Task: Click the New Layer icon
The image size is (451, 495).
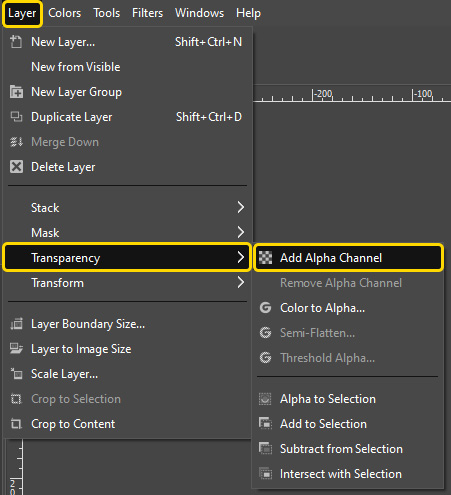Action: [16, 42]
